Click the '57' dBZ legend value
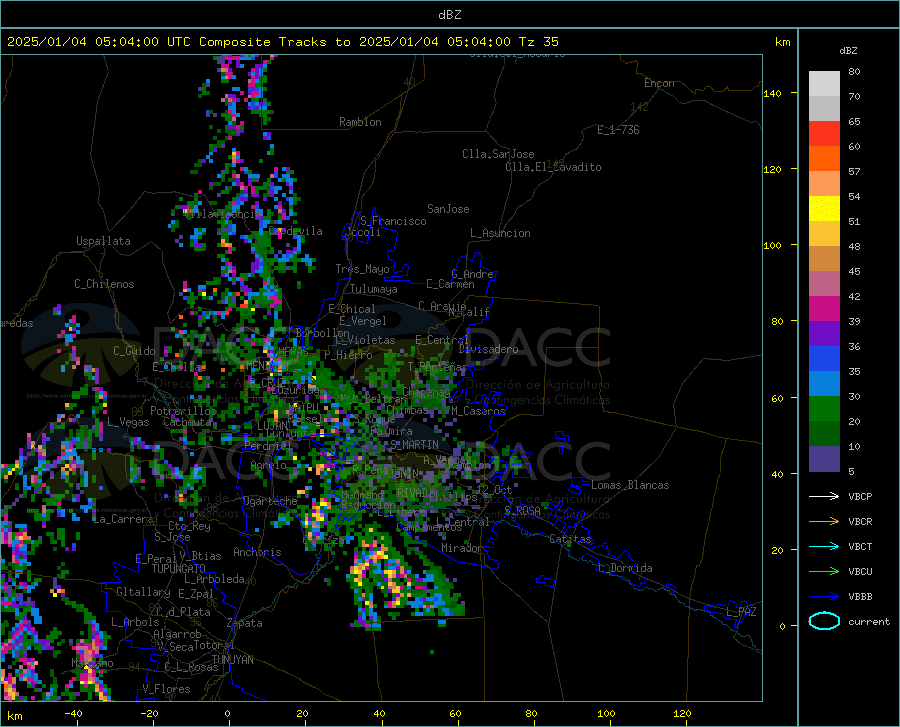 click(x=854, y=172)
